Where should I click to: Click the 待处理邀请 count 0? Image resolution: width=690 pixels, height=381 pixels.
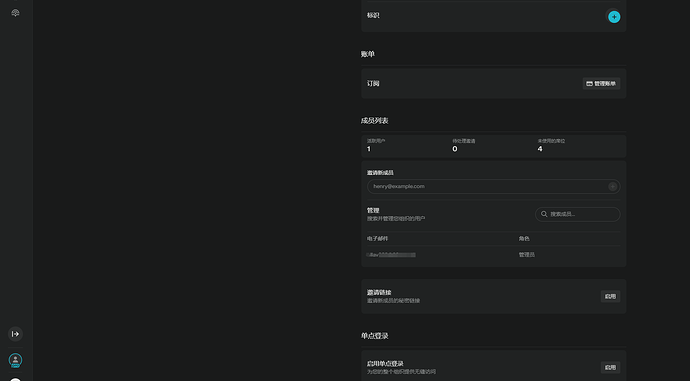click(x=455, y=149)
